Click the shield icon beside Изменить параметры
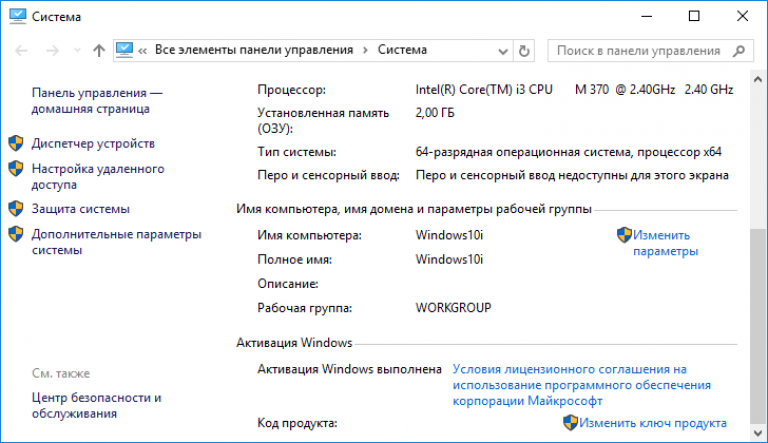Viewport: 768px width, 443px height. (624, 235)
